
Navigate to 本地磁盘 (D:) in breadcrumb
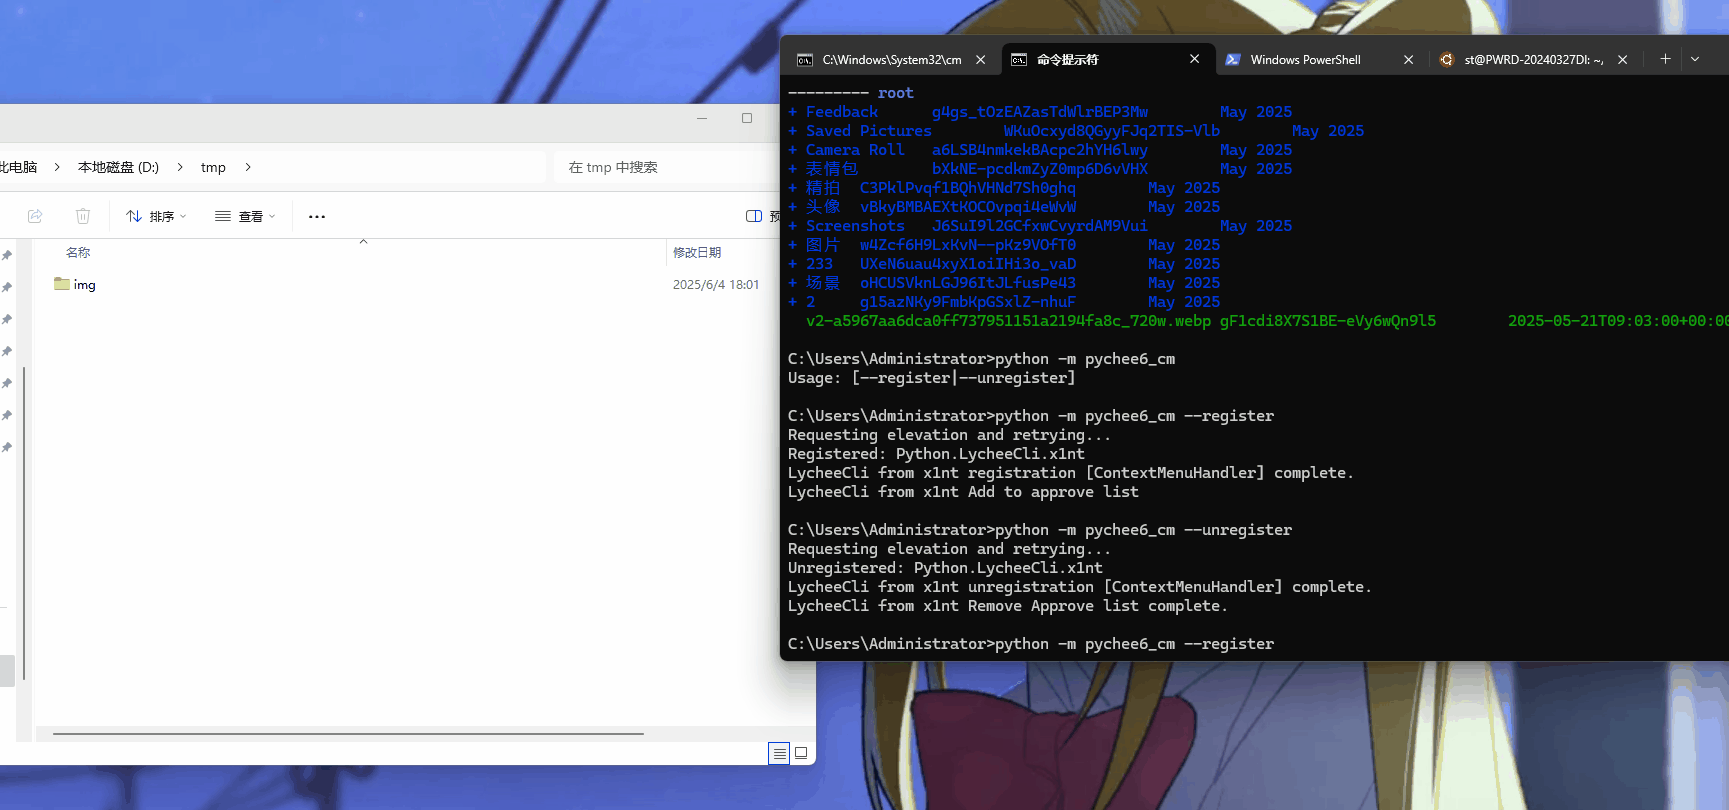point(118,167)
